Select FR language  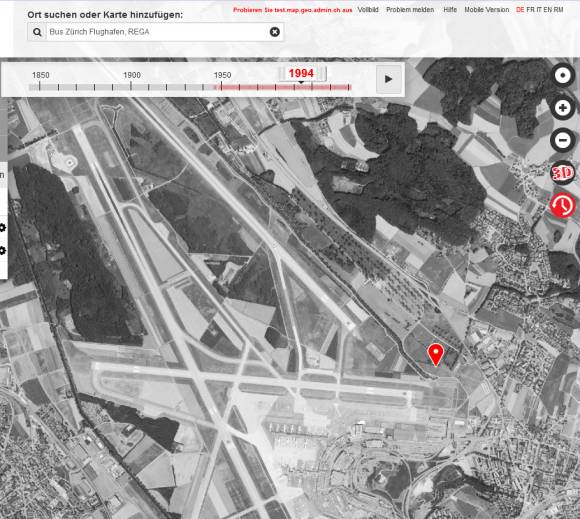pos(530,10)
